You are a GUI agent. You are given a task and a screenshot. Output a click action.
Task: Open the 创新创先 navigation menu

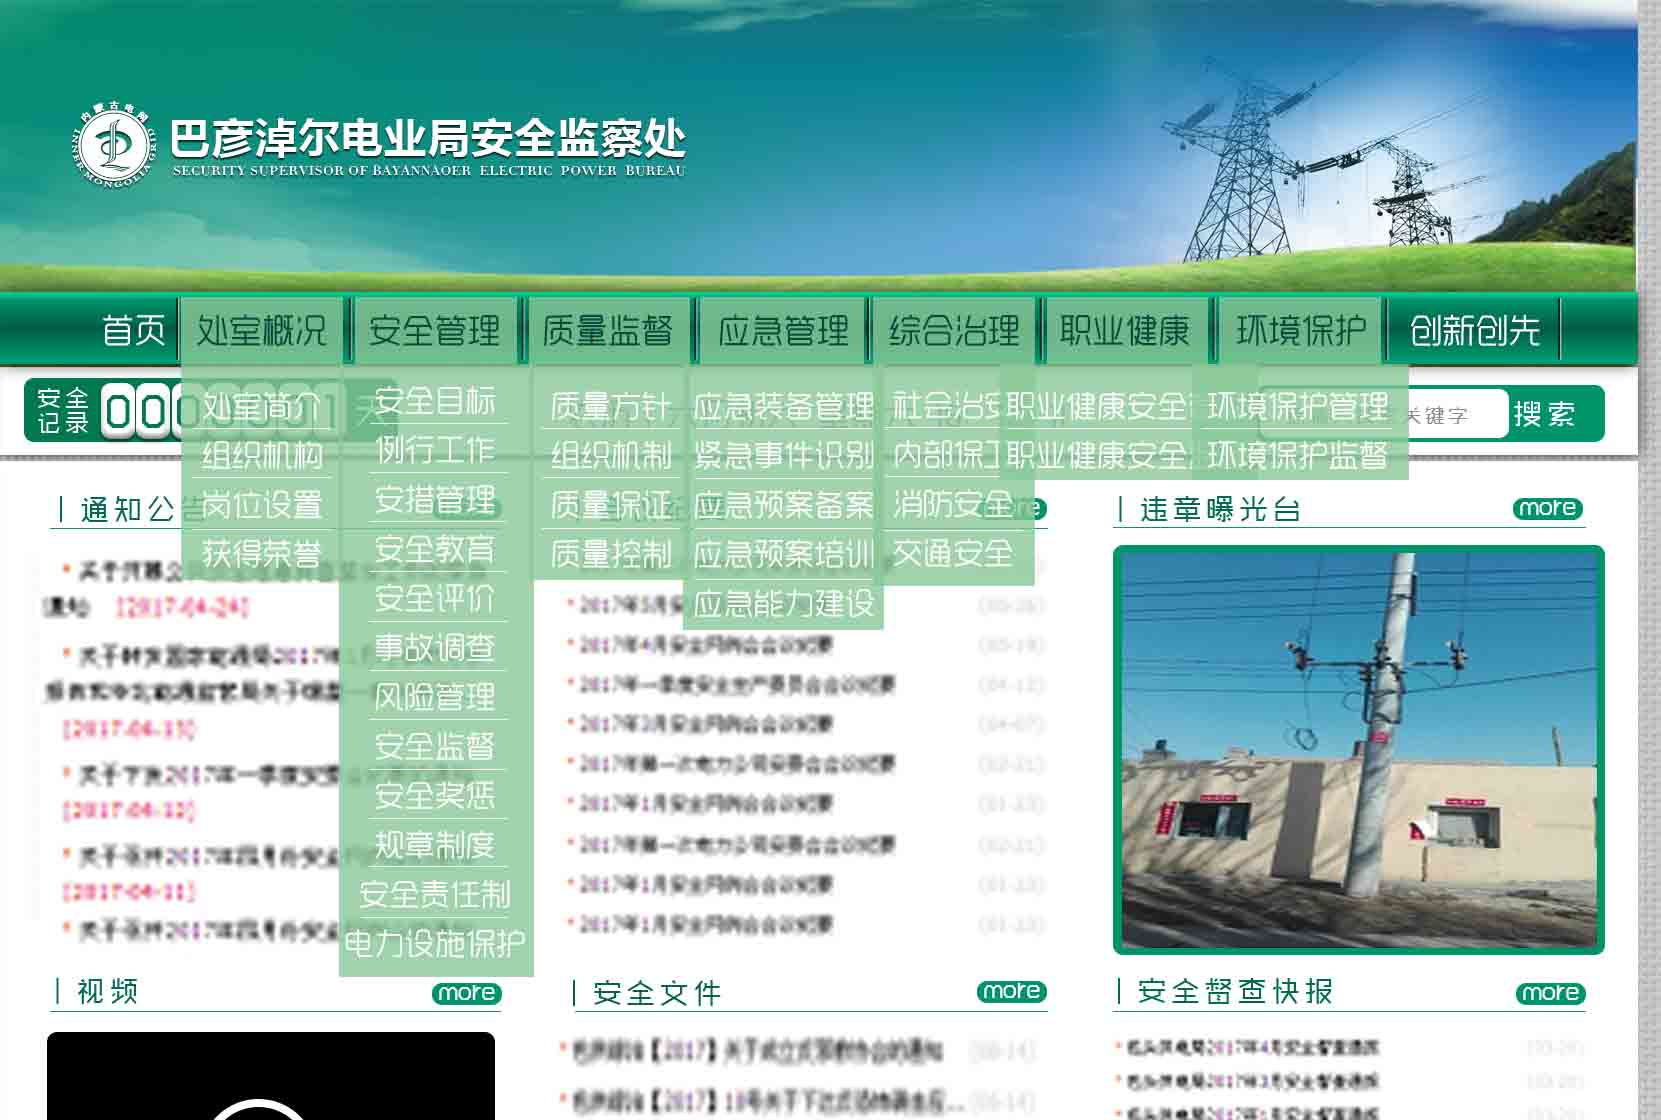pos(1475,330)
